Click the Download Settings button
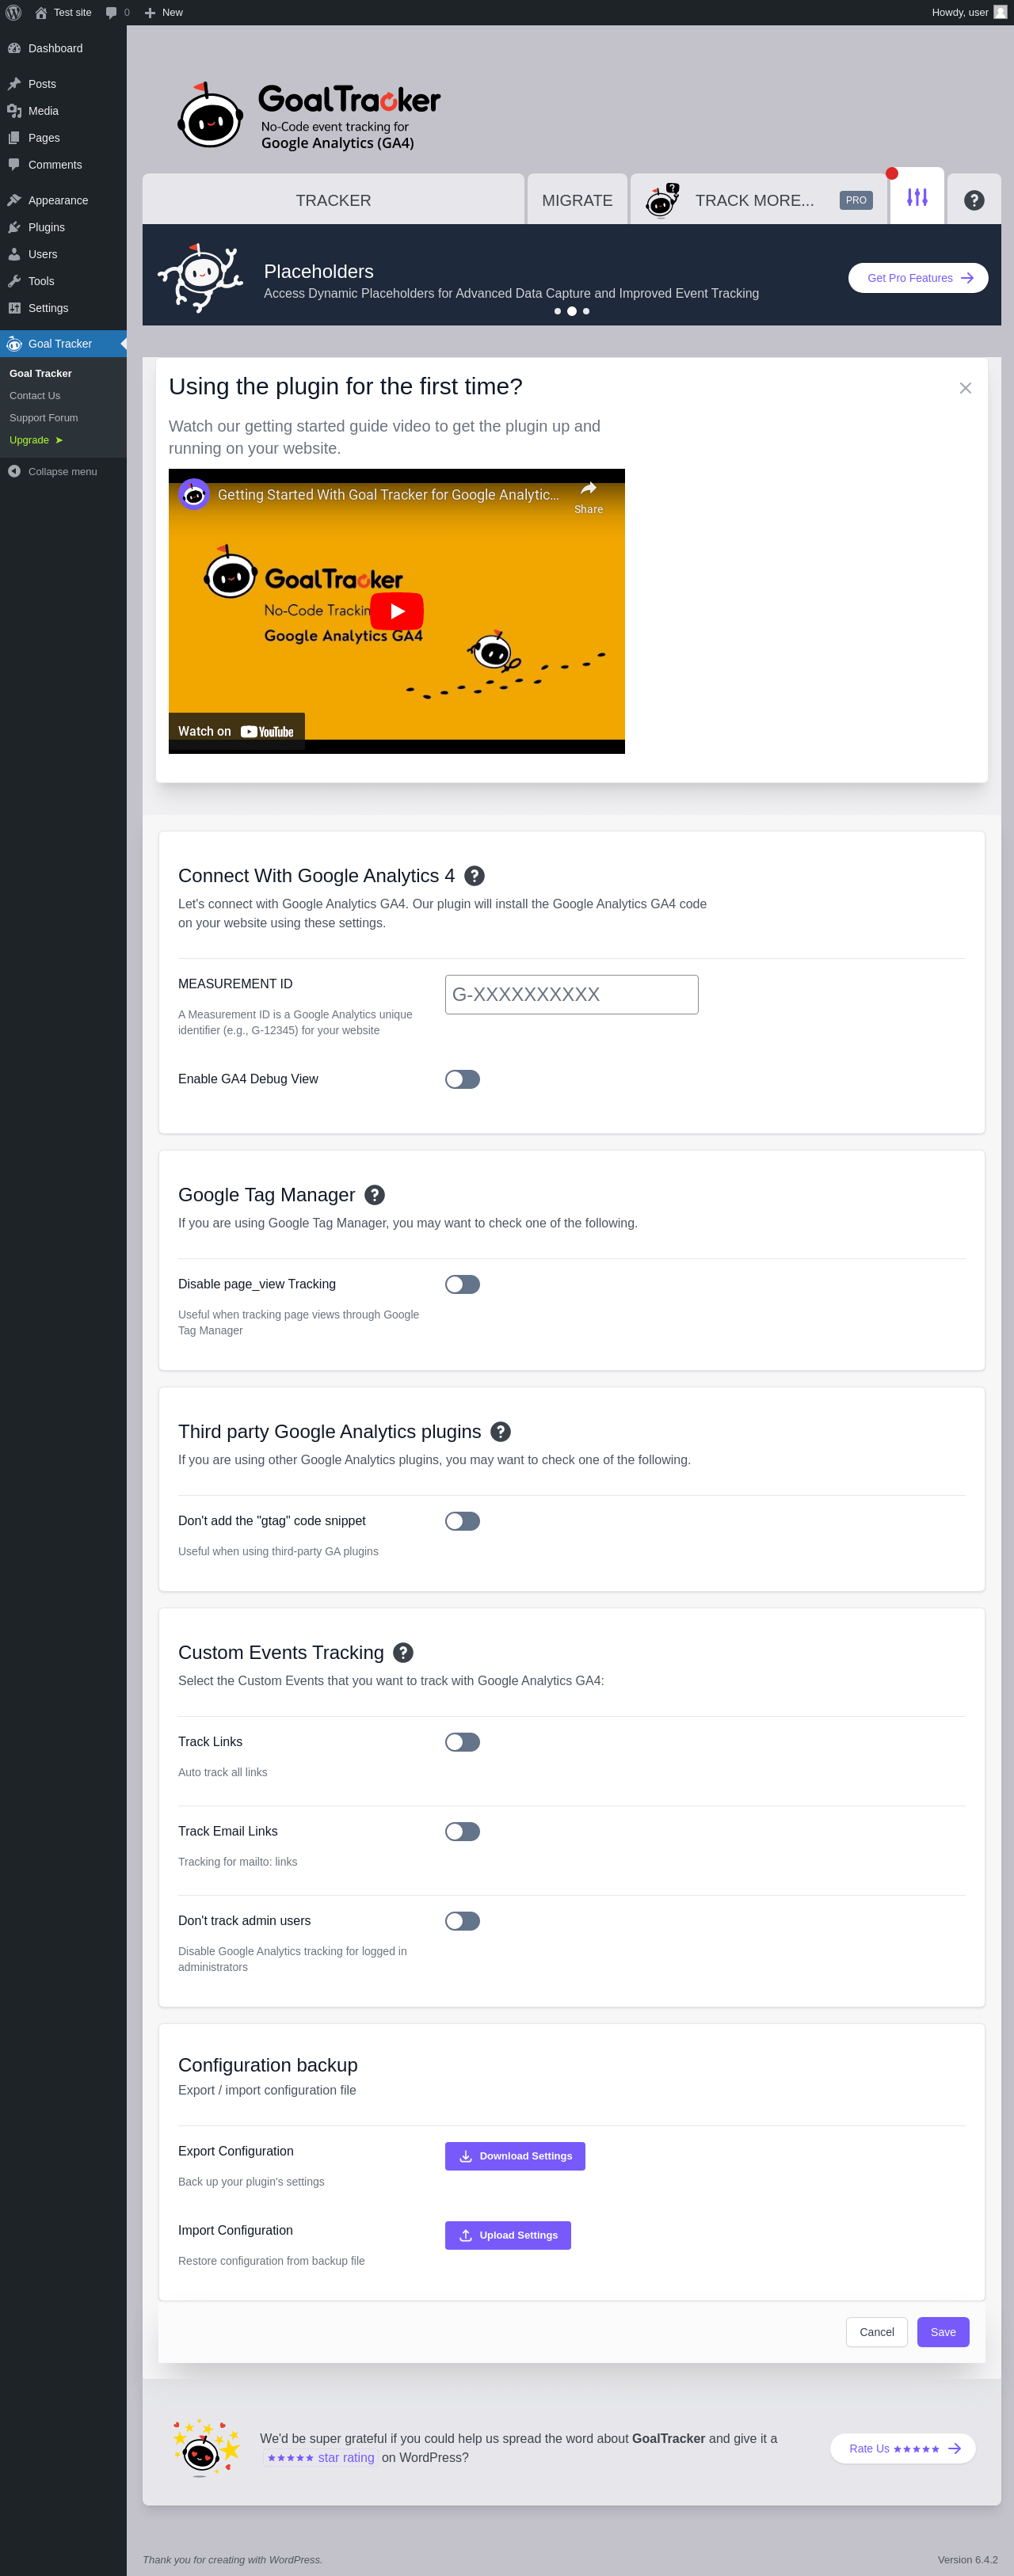 (515, 2156)
